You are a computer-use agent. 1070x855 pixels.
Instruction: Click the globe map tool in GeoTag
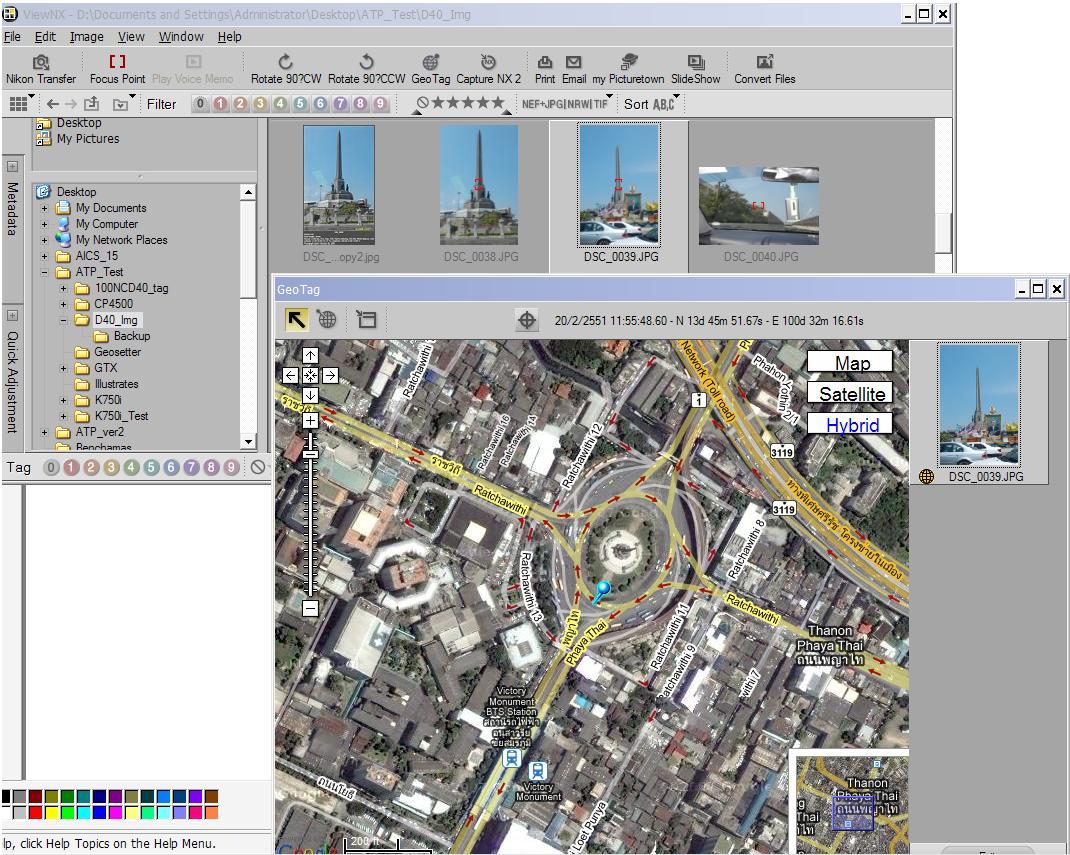click(x=327, y=319)
